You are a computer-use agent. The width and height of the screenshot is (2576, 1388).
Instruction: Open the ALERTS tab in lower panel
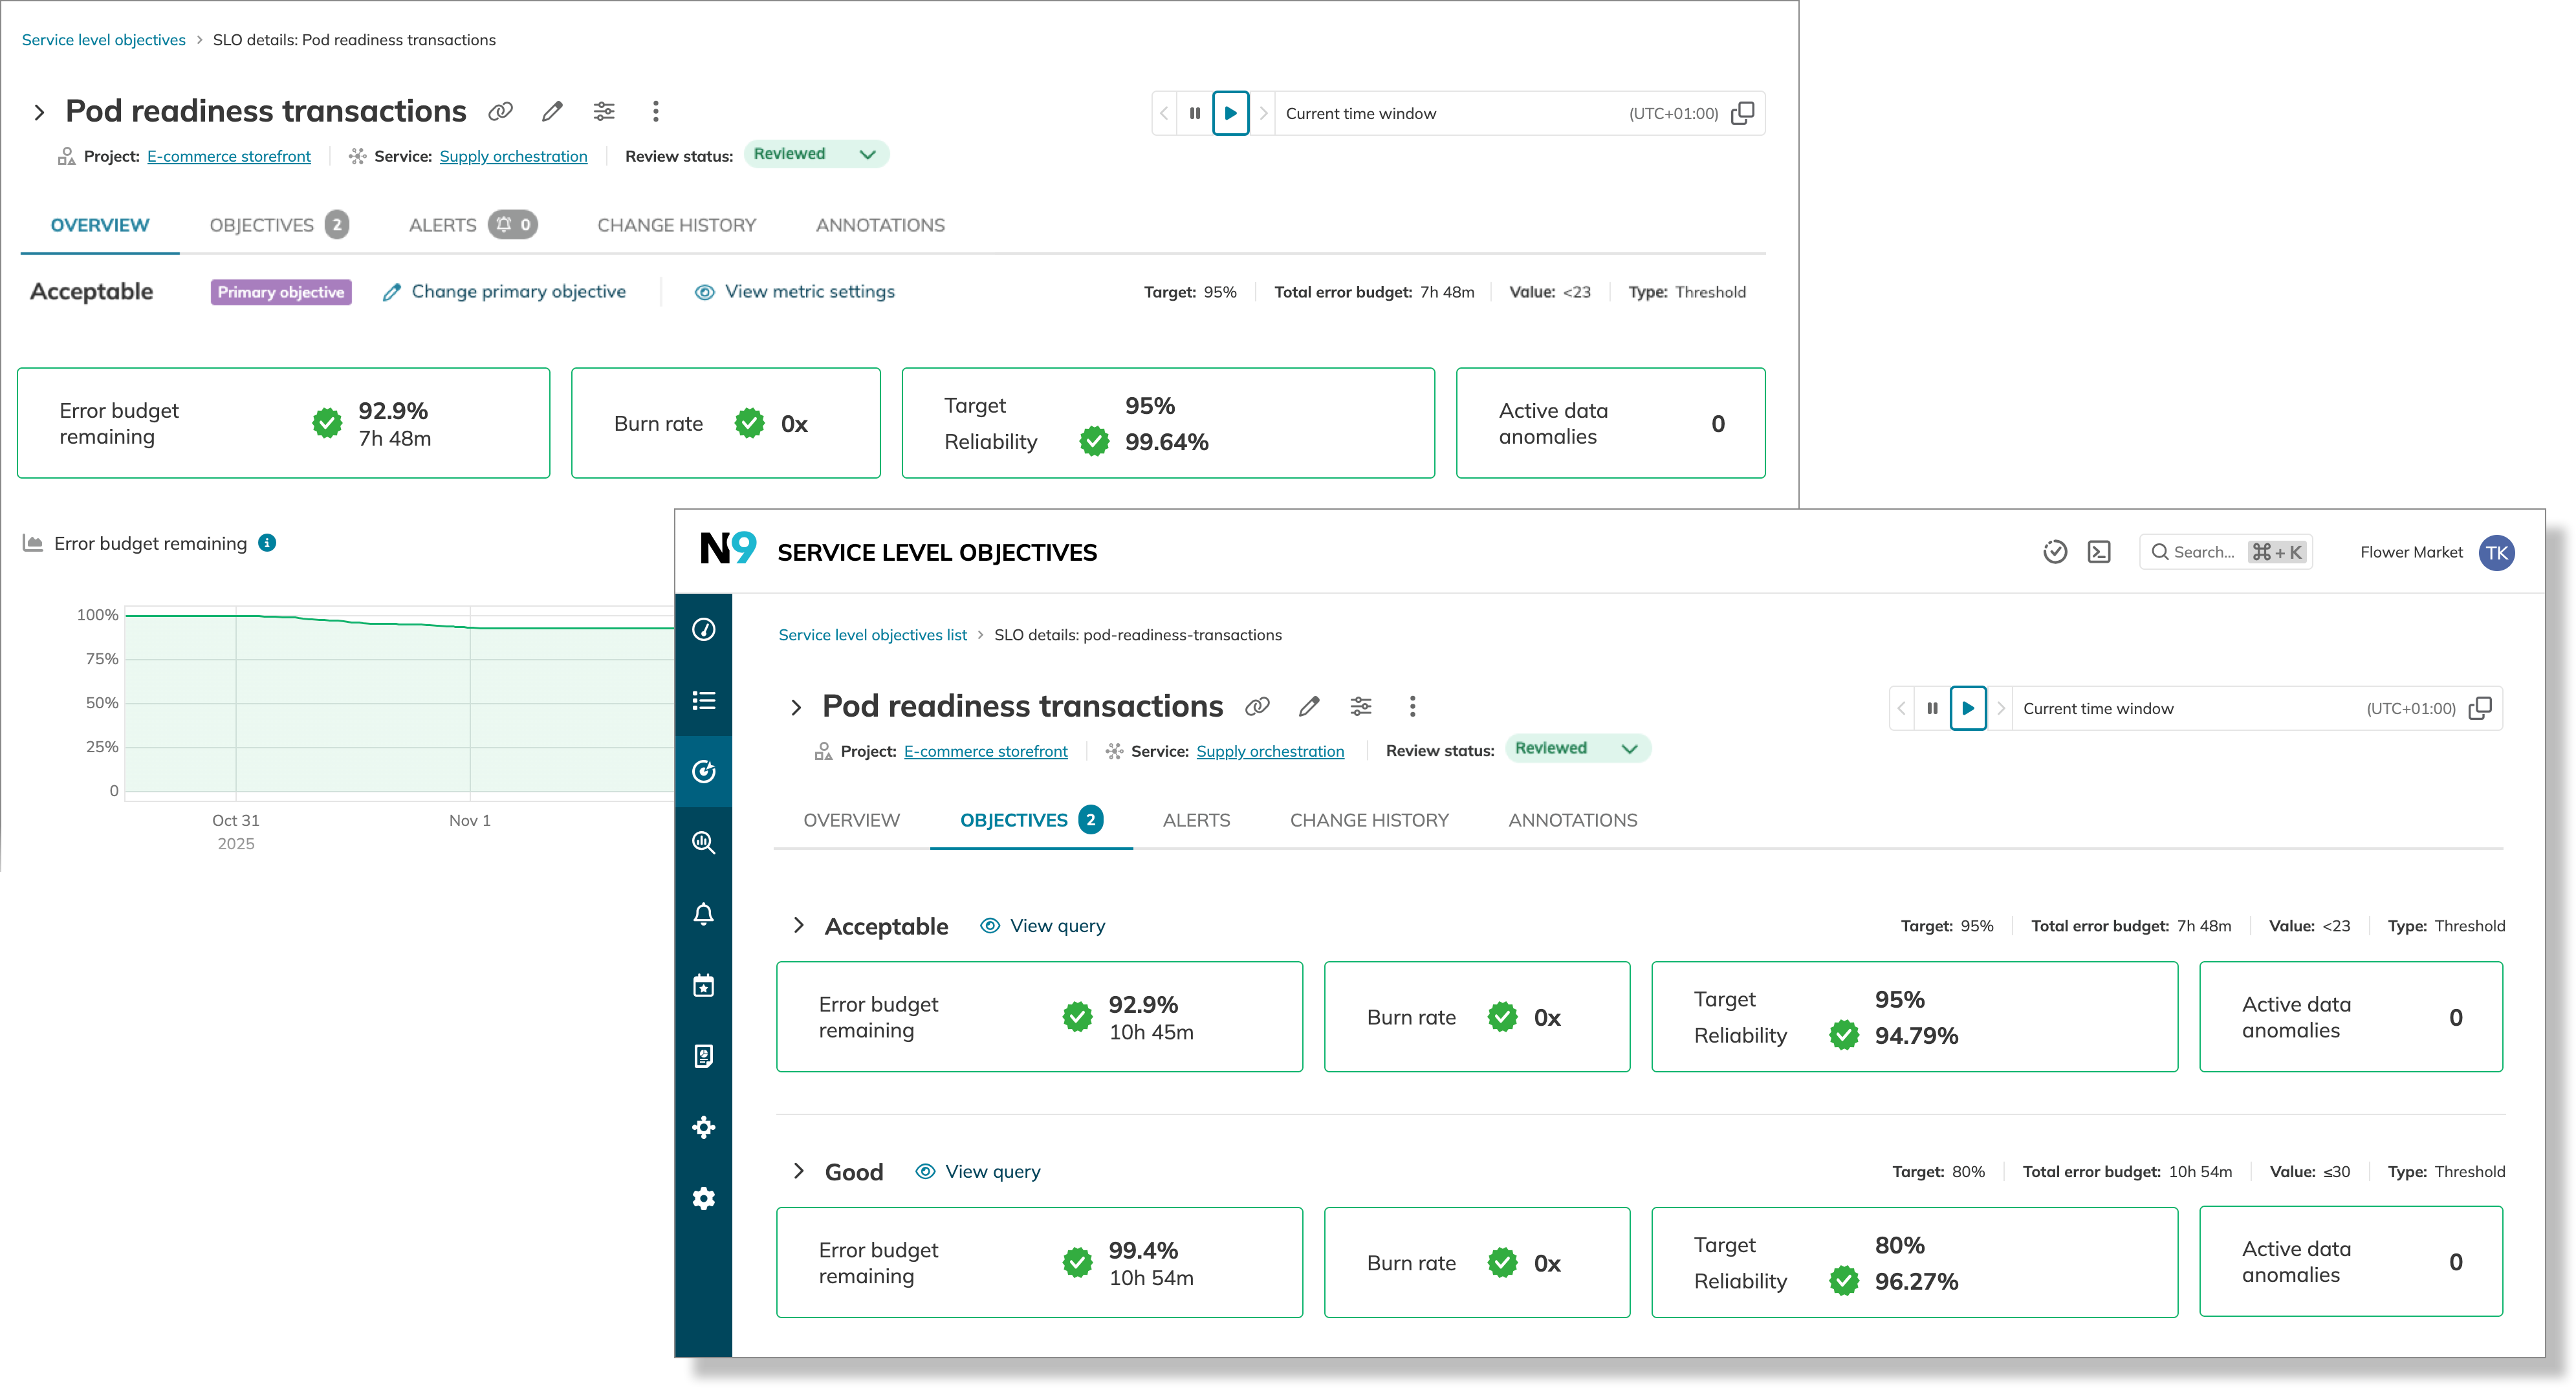coord(1196,820)
